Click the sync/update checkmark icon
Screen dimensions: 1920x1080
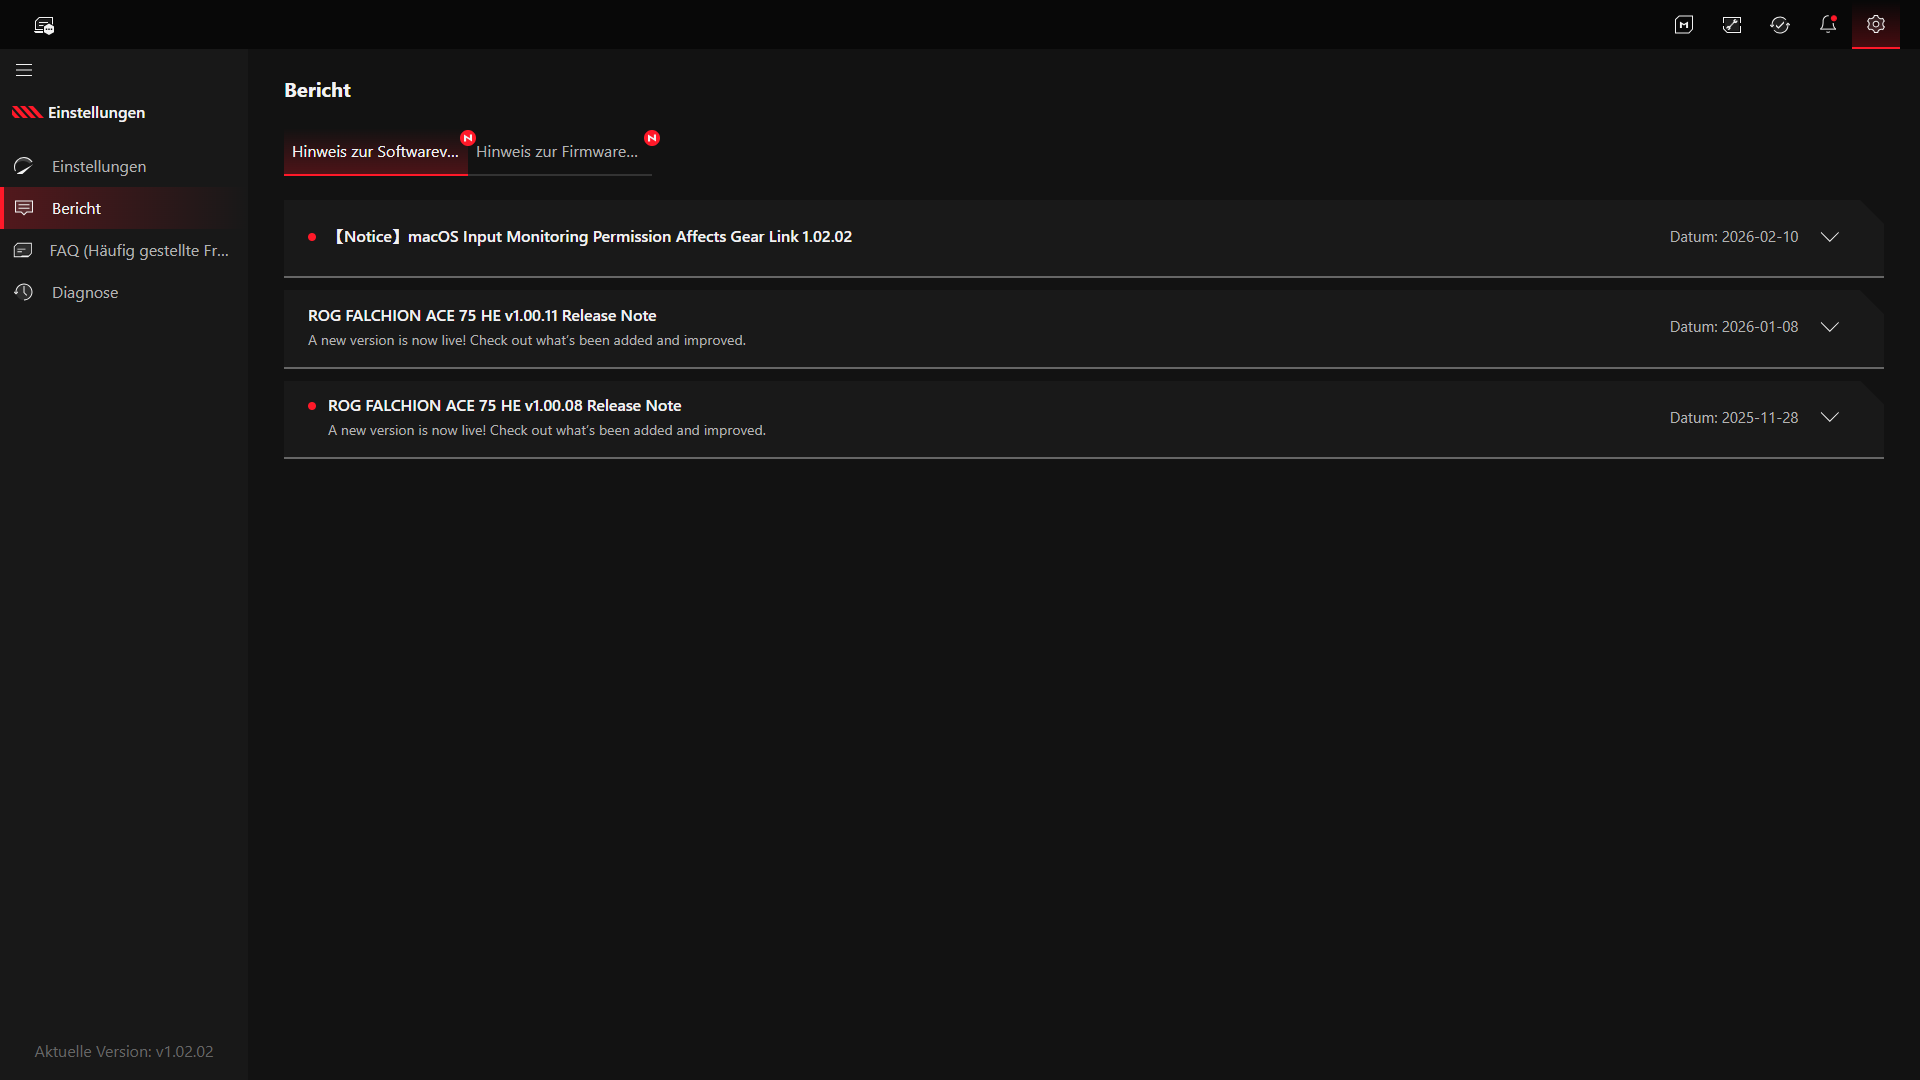1780,25
